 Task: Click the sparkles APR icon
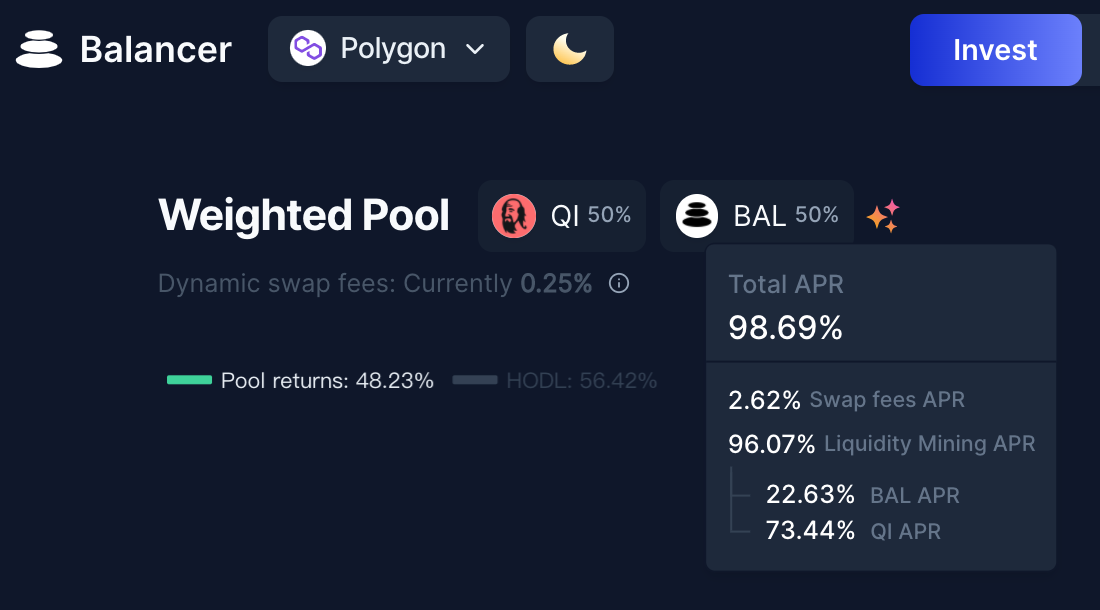tap(883, 216)
